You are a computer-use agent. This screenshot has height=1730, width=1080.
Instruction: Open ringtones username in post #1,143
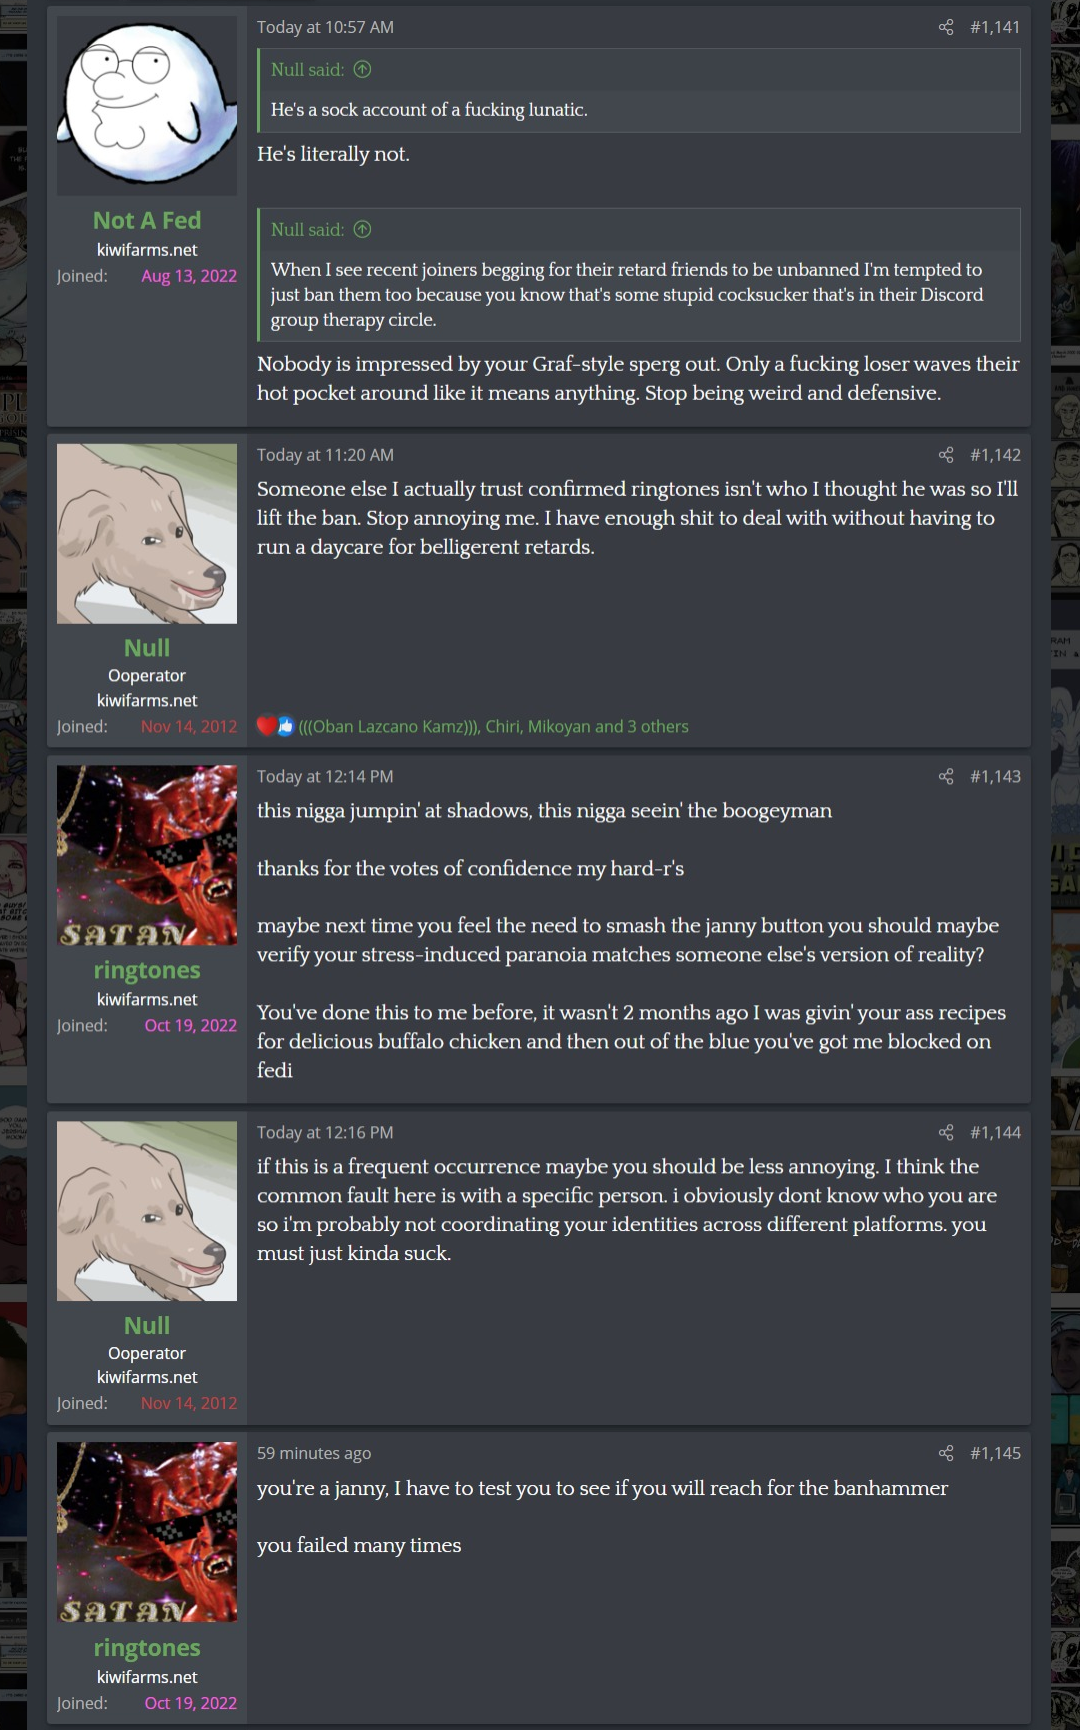click(147, 971)
